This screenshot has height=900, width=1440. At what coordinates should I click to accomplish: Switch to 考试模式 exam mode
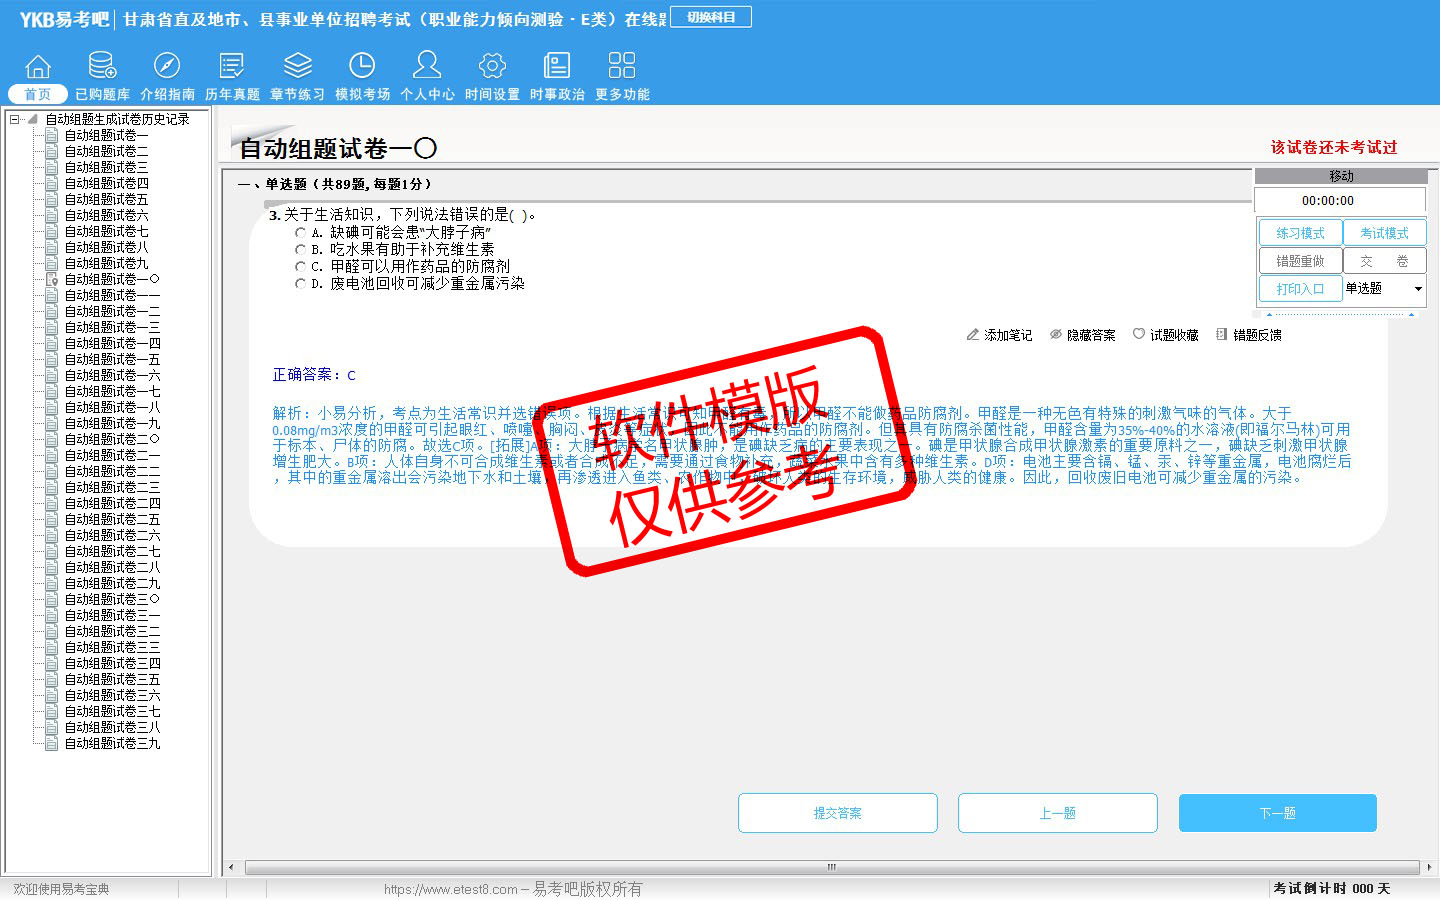pyautogui.click(x=1384, y=233)
